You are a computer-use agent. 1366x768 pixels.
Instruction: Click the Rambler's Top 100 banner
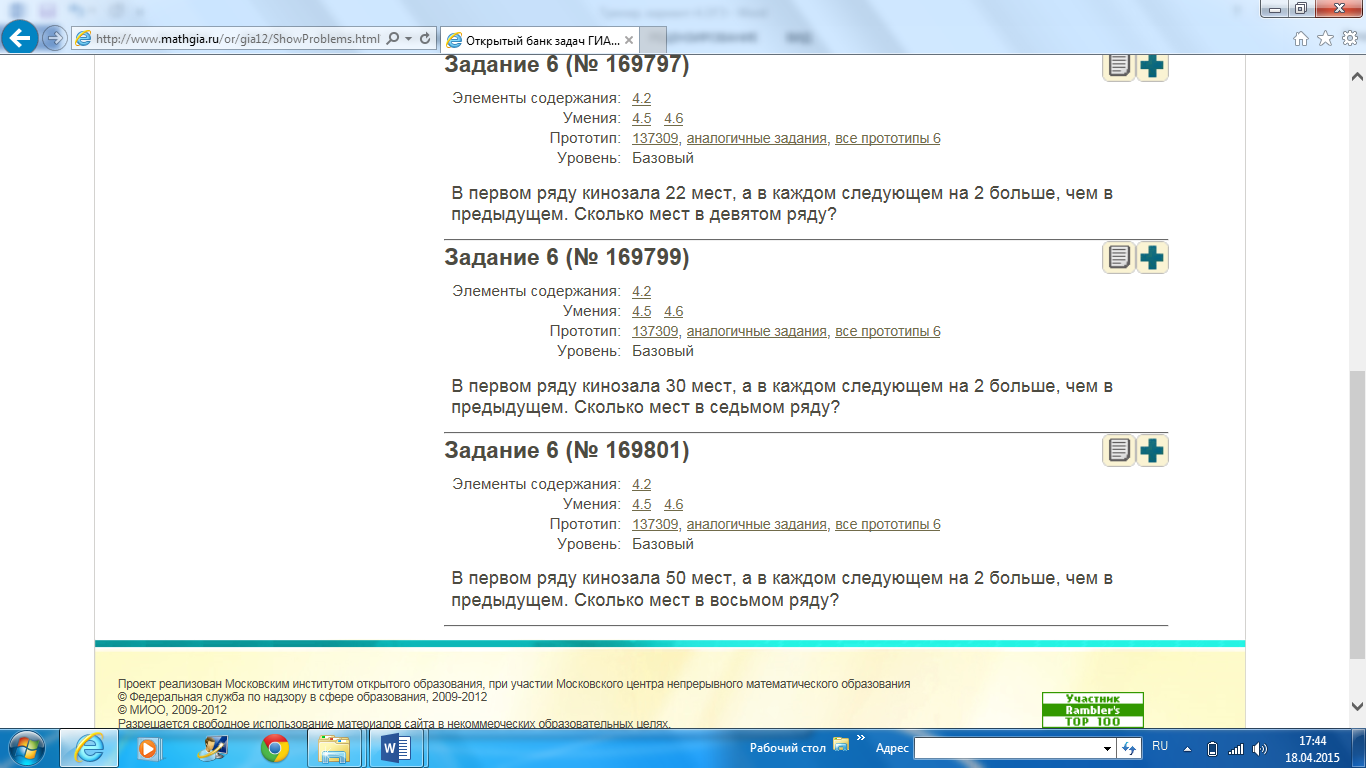1092,710
